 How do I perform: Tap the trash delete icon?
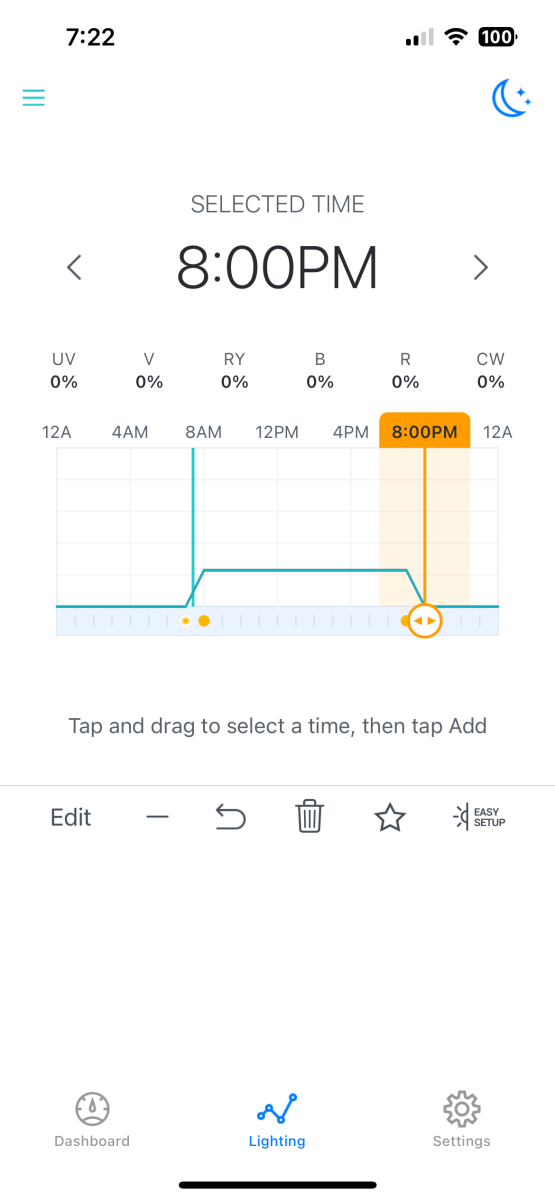click(x=309, y=817)
